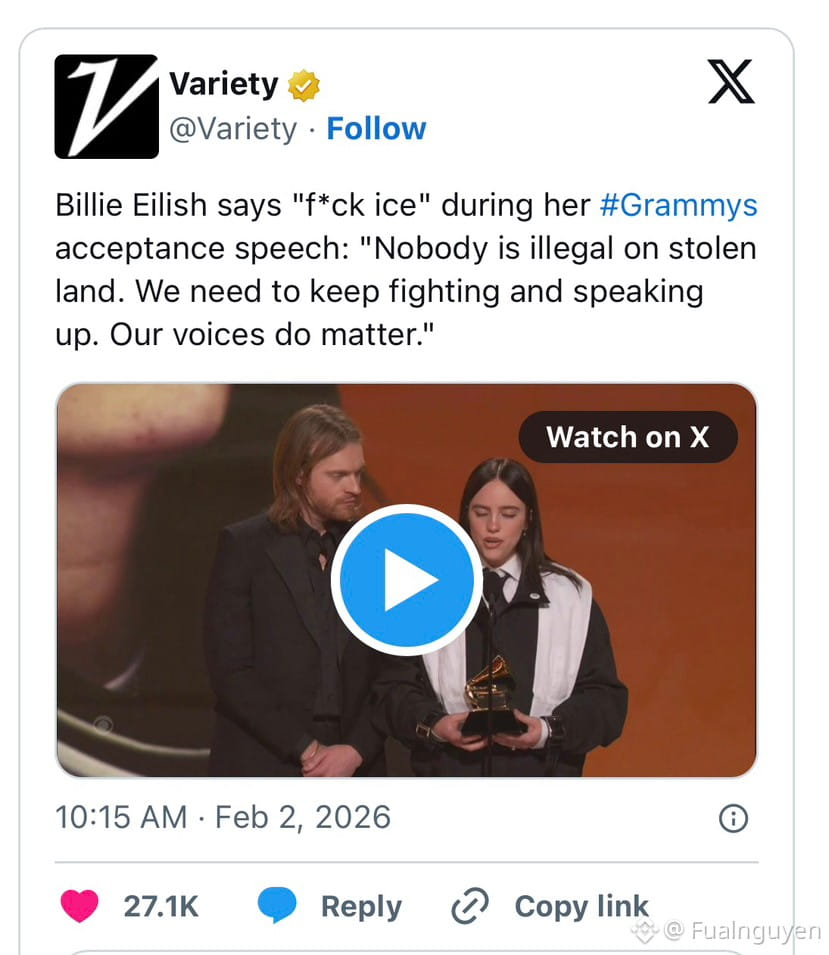Screen dimensions: 829x955
Task: Click the Variety profile avatar logo
Action: (x=106, y=106)
